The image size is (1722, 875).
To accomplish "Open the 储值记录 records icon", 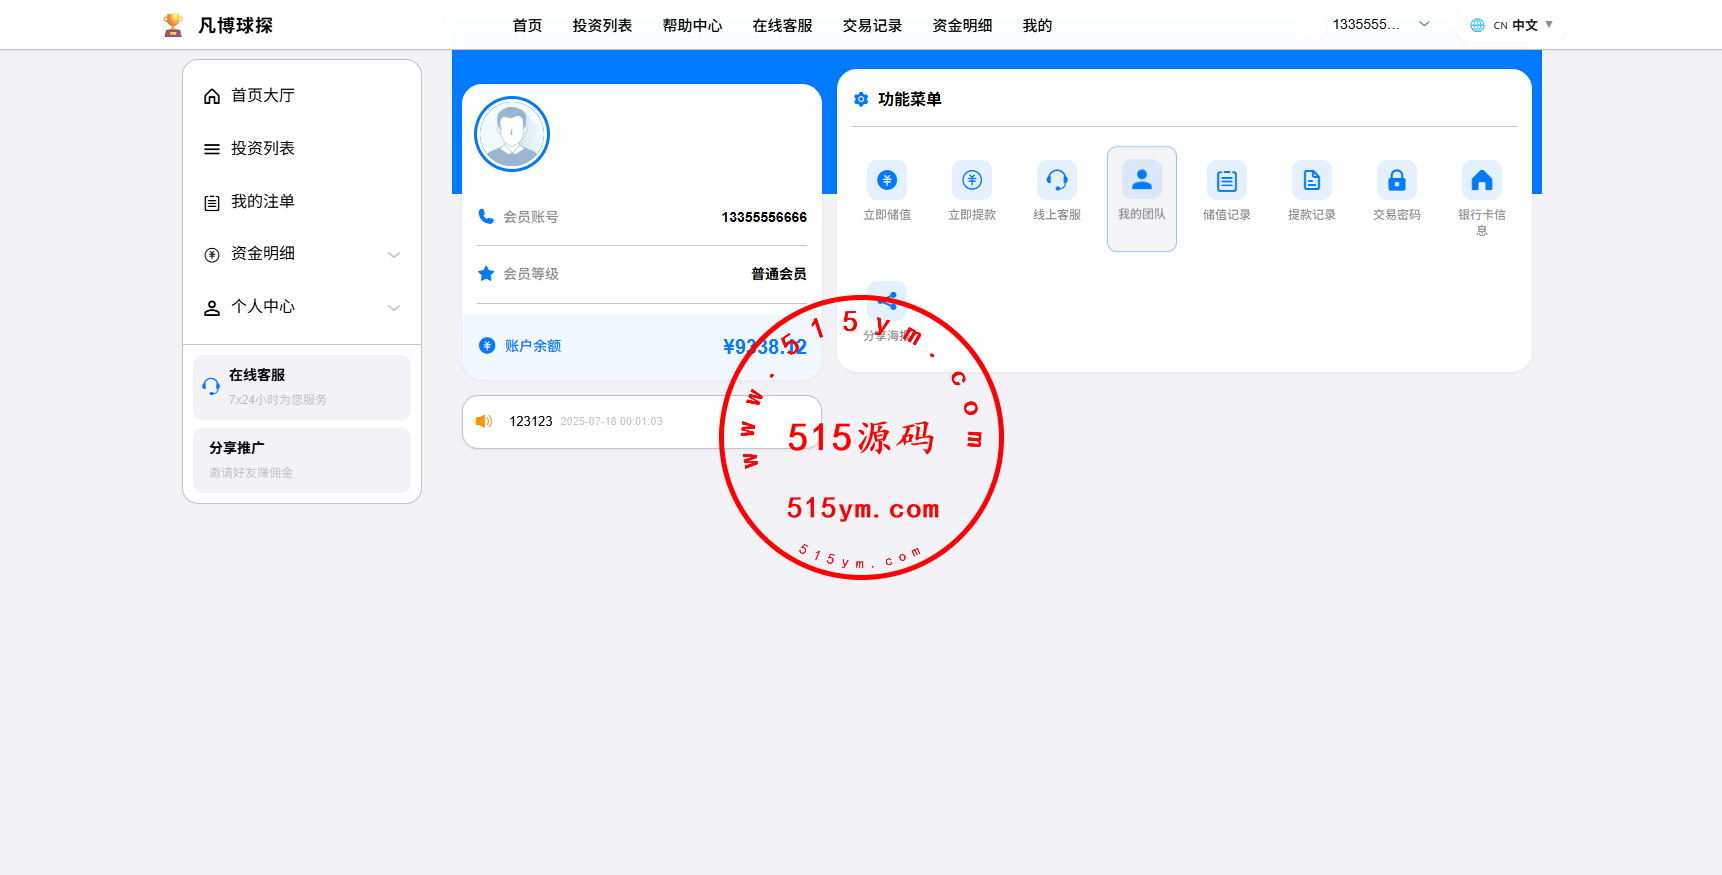I will (x=1226, y=181).
